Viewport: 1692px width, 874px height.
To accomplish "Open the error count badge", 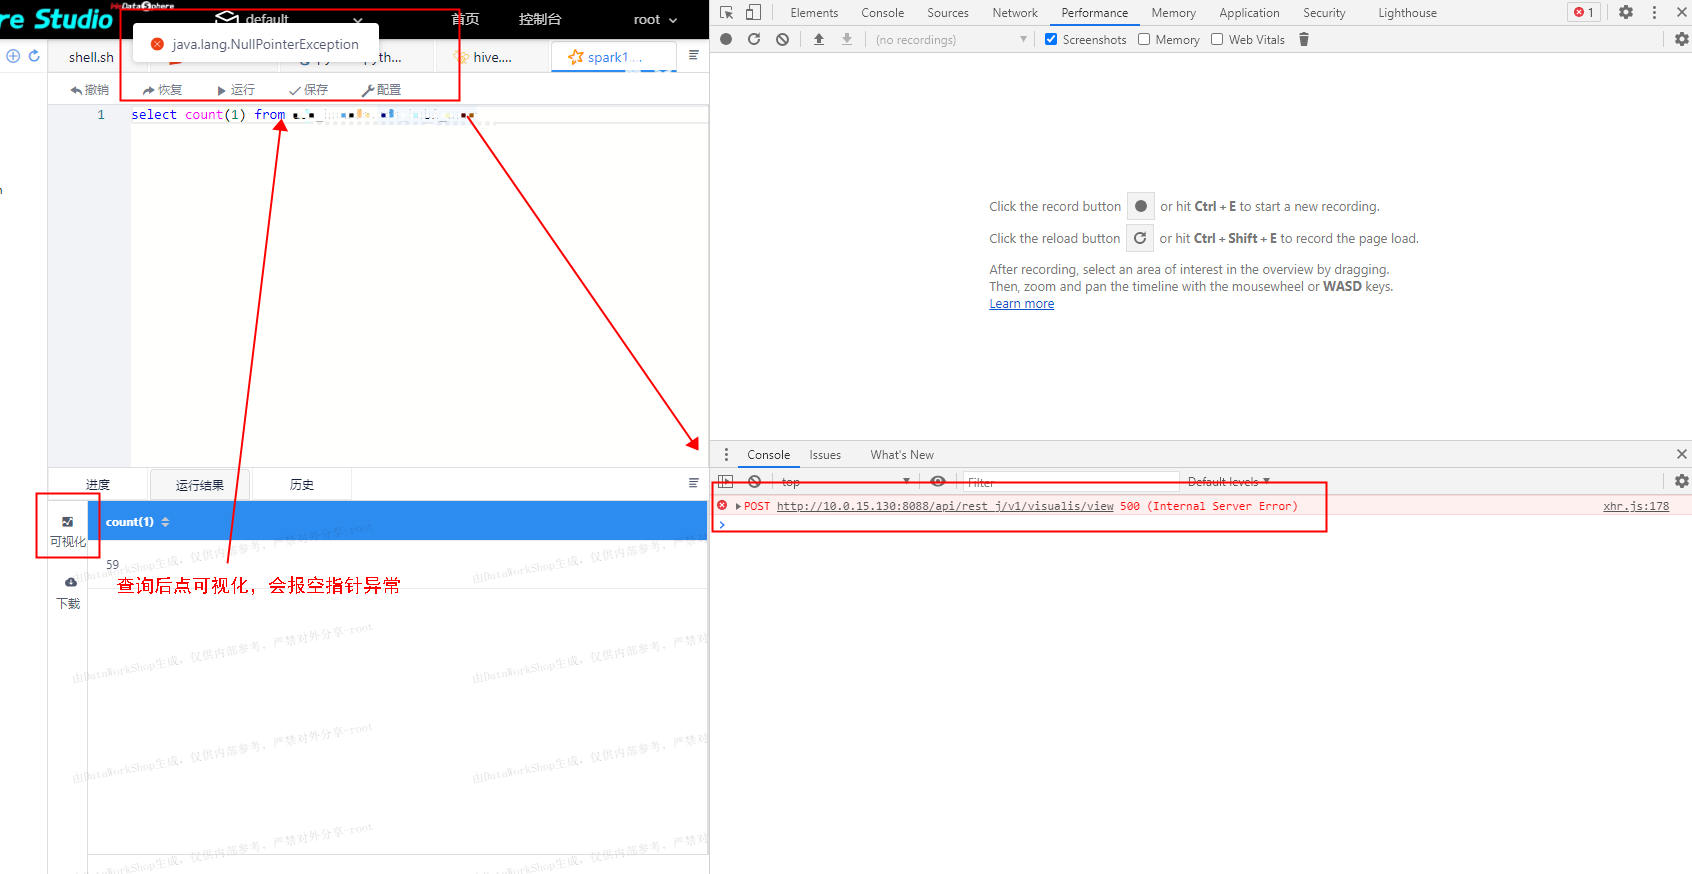I will pos(1584,12).
